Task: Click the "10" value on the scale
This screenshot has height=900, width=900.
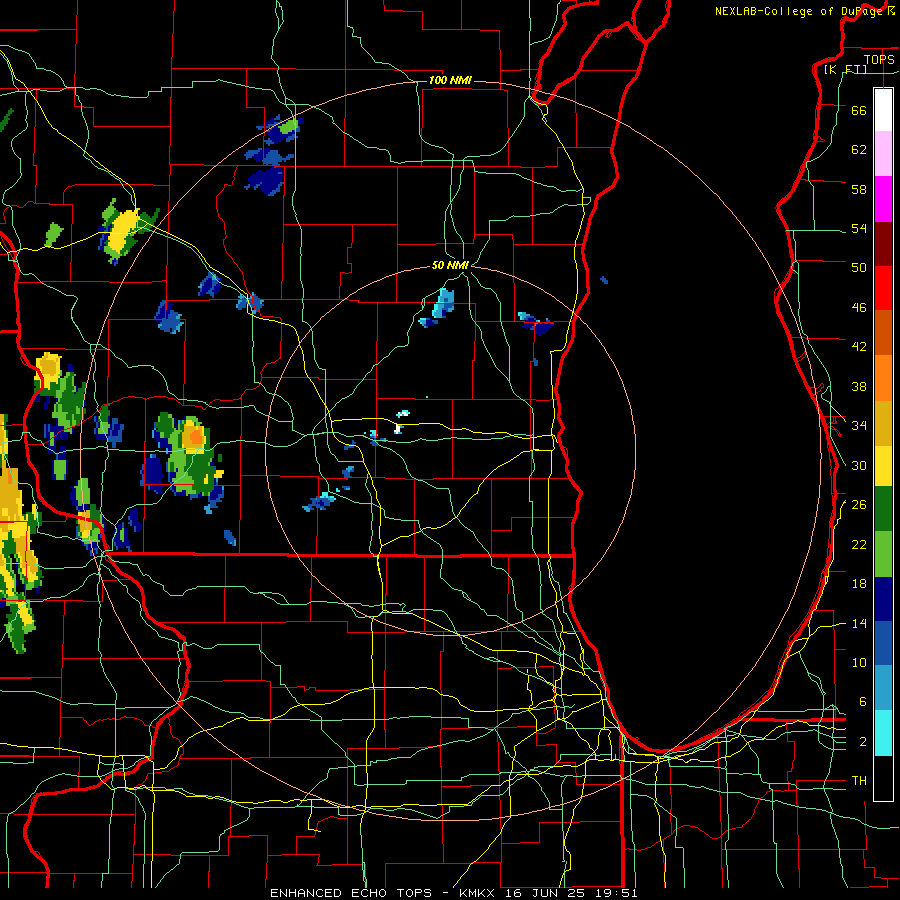Action: (859, 662)
